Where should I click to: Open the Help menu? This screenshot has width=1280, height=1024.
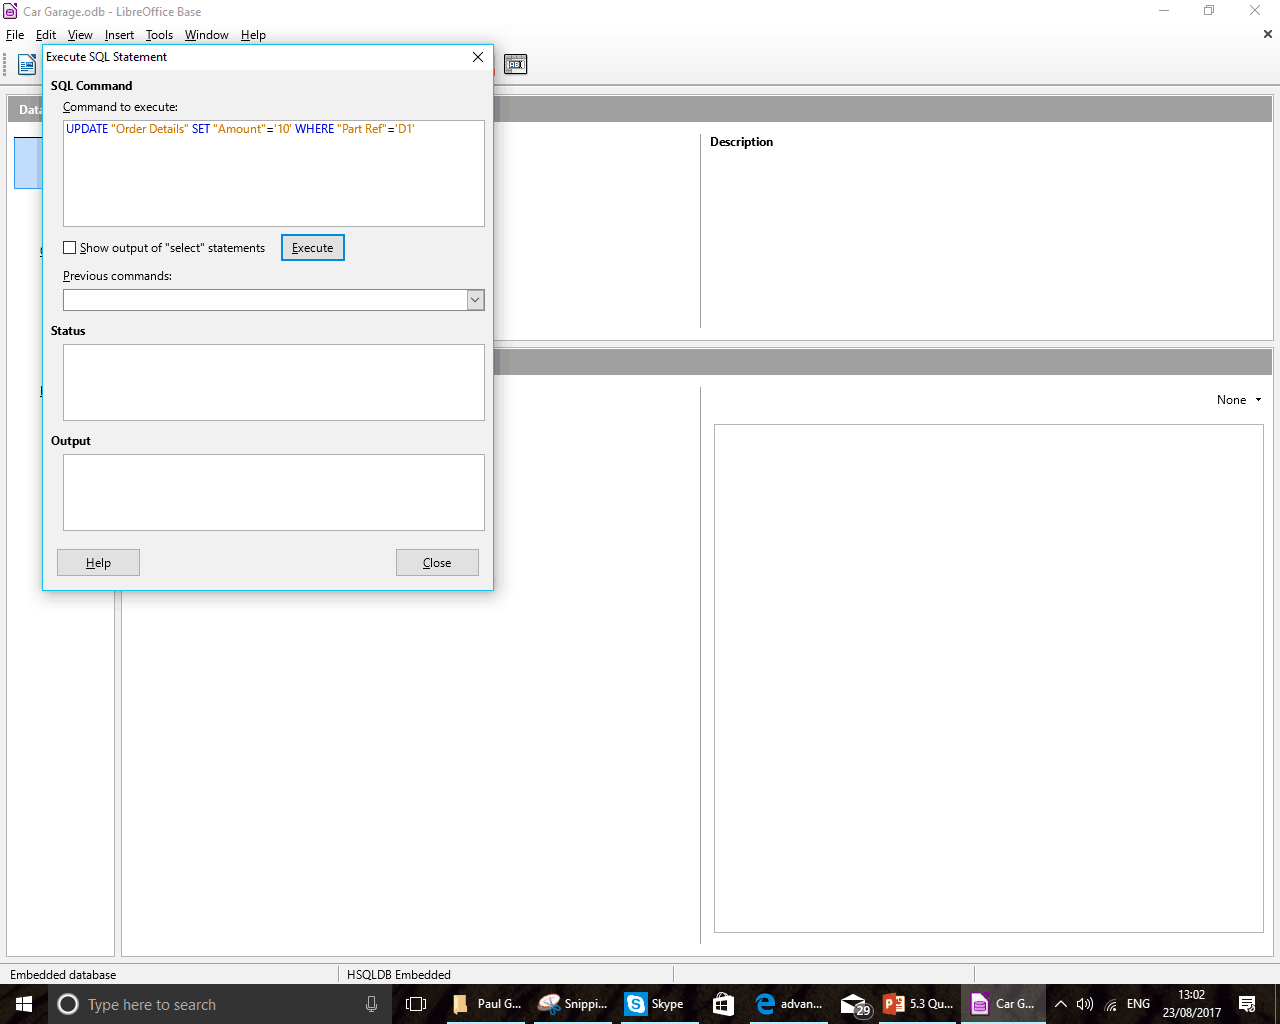tap(253, 35)
